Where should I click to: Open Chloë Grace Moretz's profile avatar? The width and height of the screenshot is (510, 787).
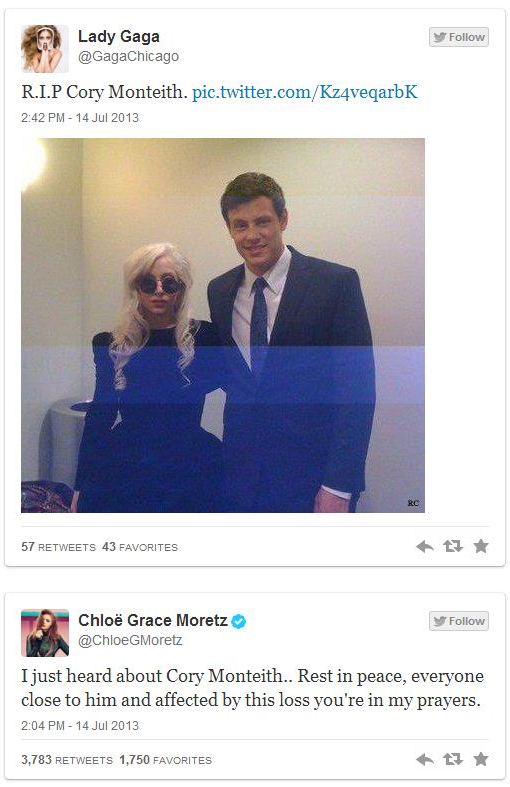pyautogui.click(x=45, y=633)
